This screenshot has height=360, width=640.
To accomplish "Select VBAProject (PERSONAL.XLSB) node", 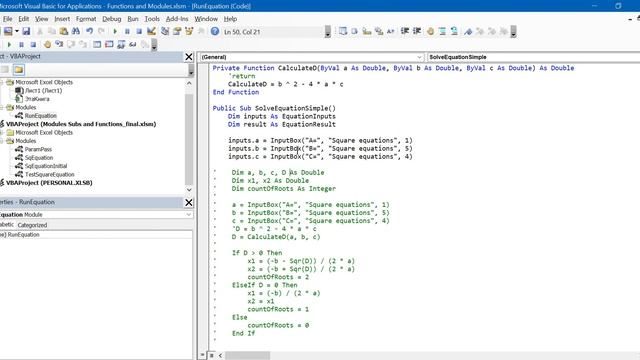I will tap(49, 183).
